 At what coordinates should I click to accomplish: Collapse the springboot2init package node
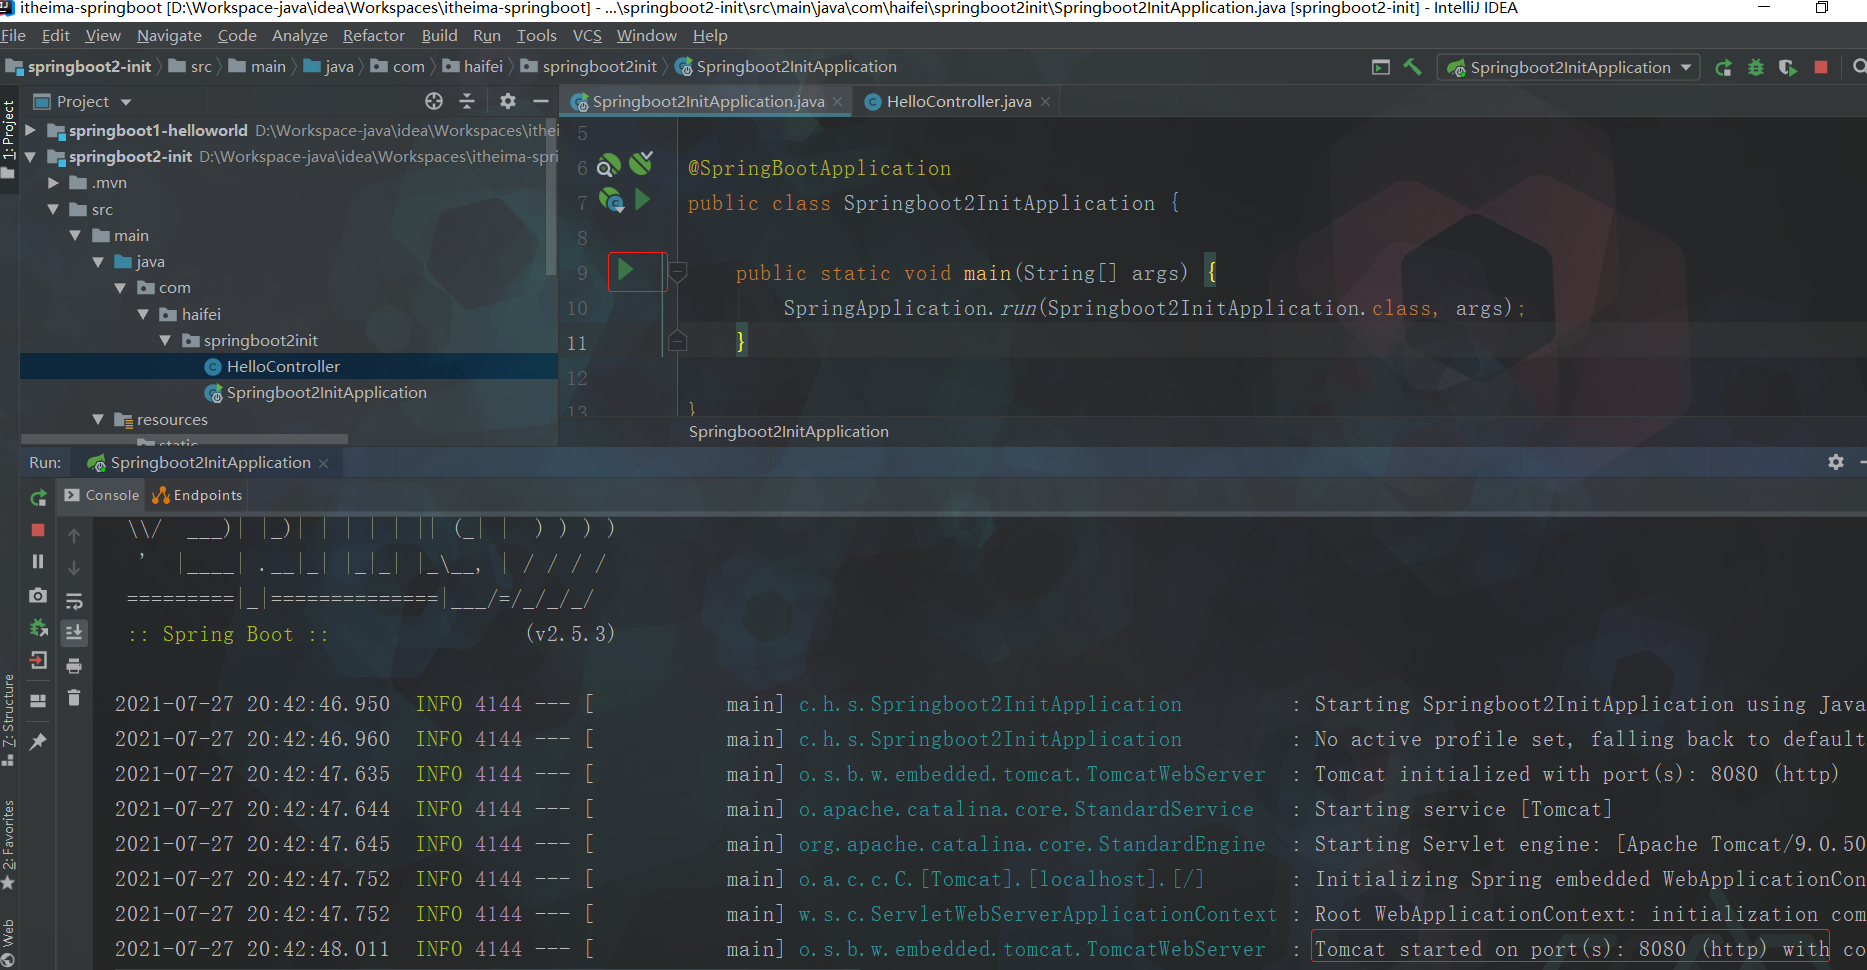165,340
